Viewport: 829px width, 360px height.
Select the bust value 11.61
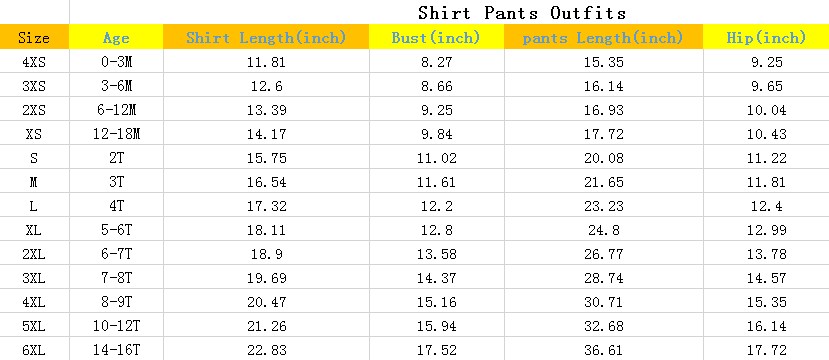(437, 182)
